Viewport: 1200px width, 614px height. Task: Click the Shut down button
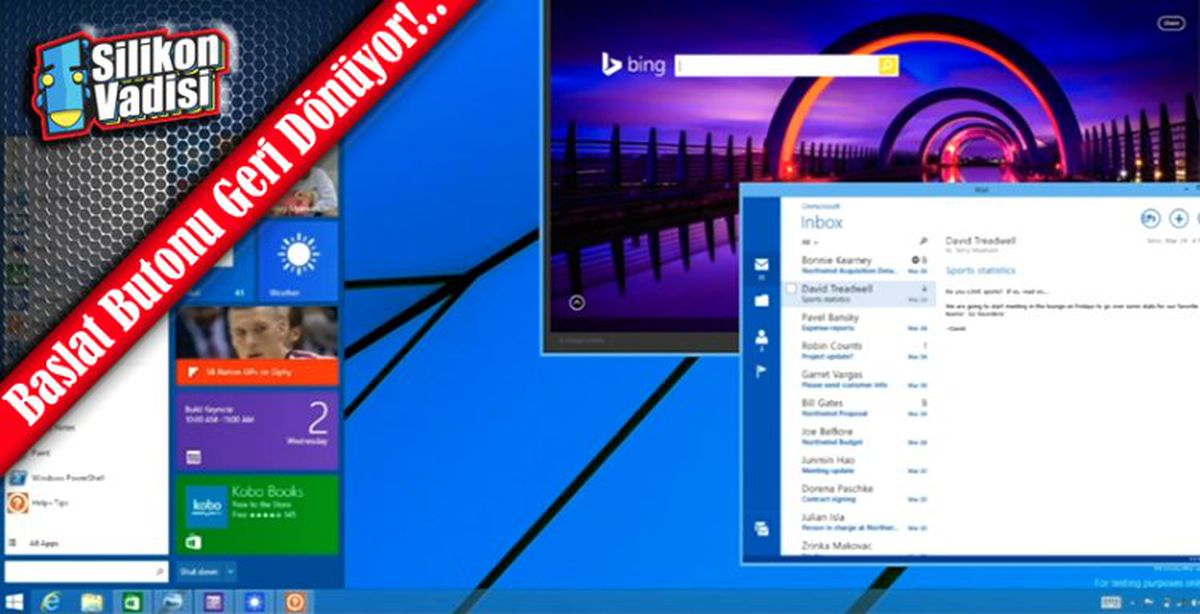click(x=199, y=571)
